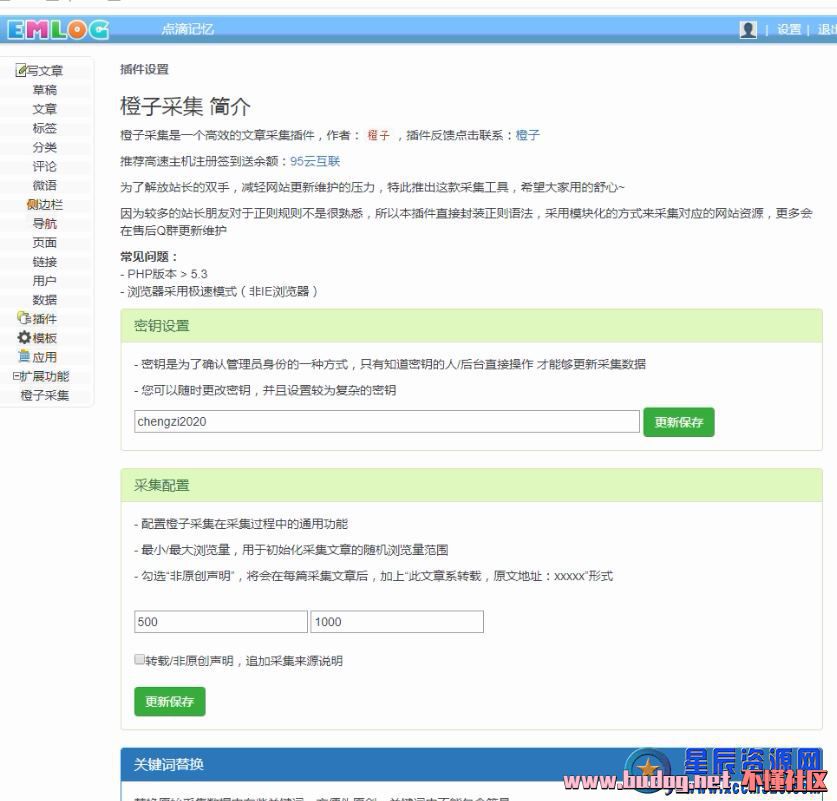Open 评论 in the sidebar menu
Image resolution: width=837 pixels, height=801 pixels.
click(45, 166)
